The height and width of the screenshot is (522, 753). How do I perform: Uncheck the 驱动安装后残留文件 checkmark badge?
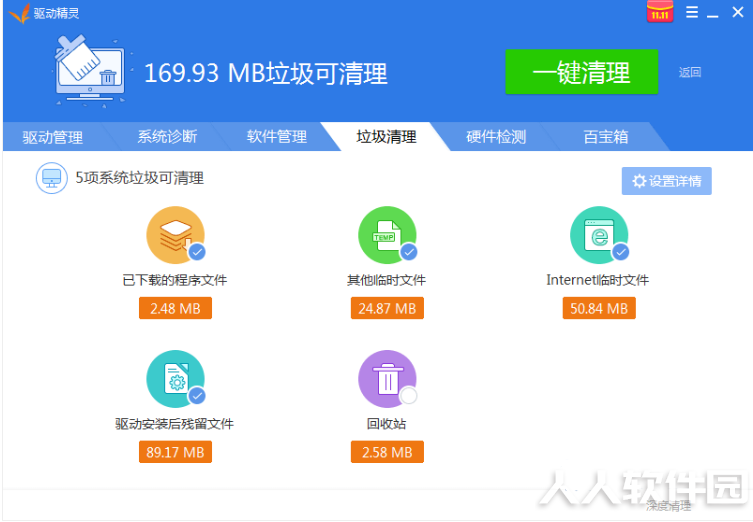pos(197,396)
